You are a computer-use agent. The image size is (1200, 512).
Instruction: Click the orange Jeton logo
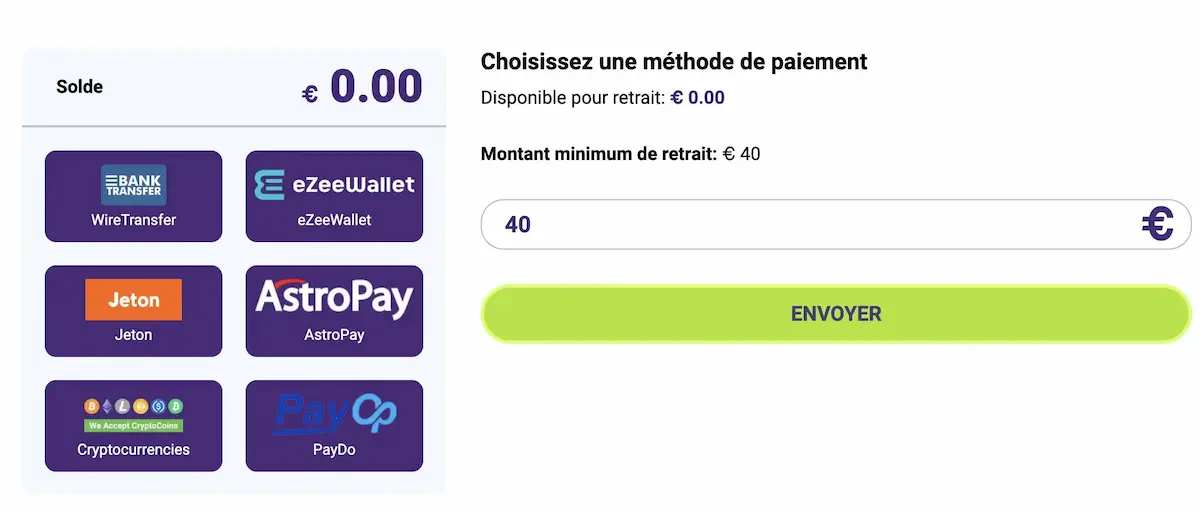point(133,300)
